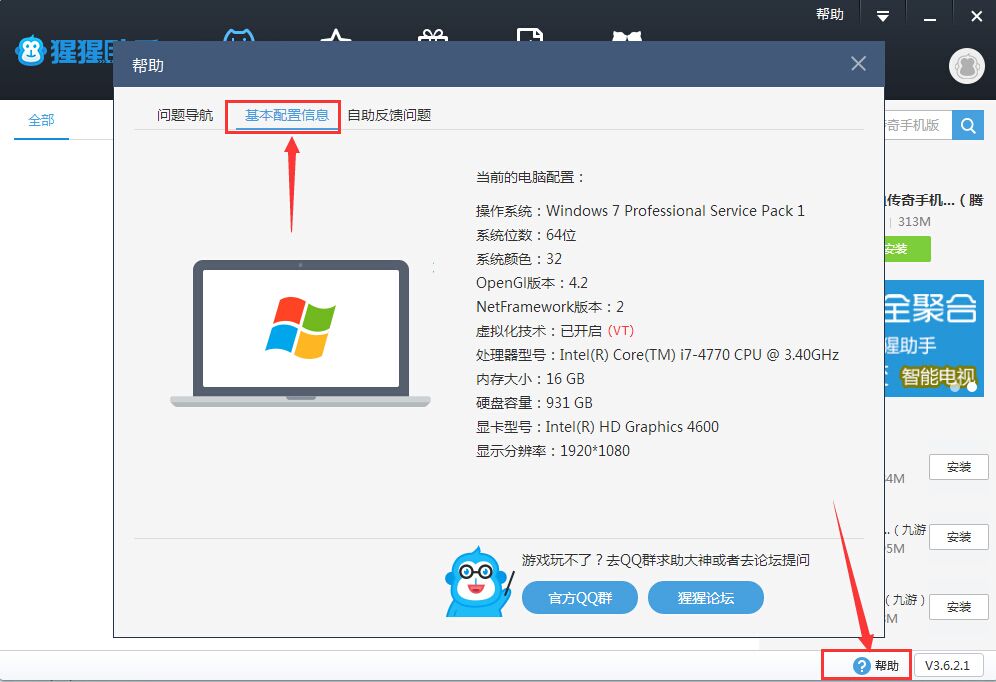Switch to the 问题导航 tab
This screenshot has width=996, height=682.
coord(185,115)
